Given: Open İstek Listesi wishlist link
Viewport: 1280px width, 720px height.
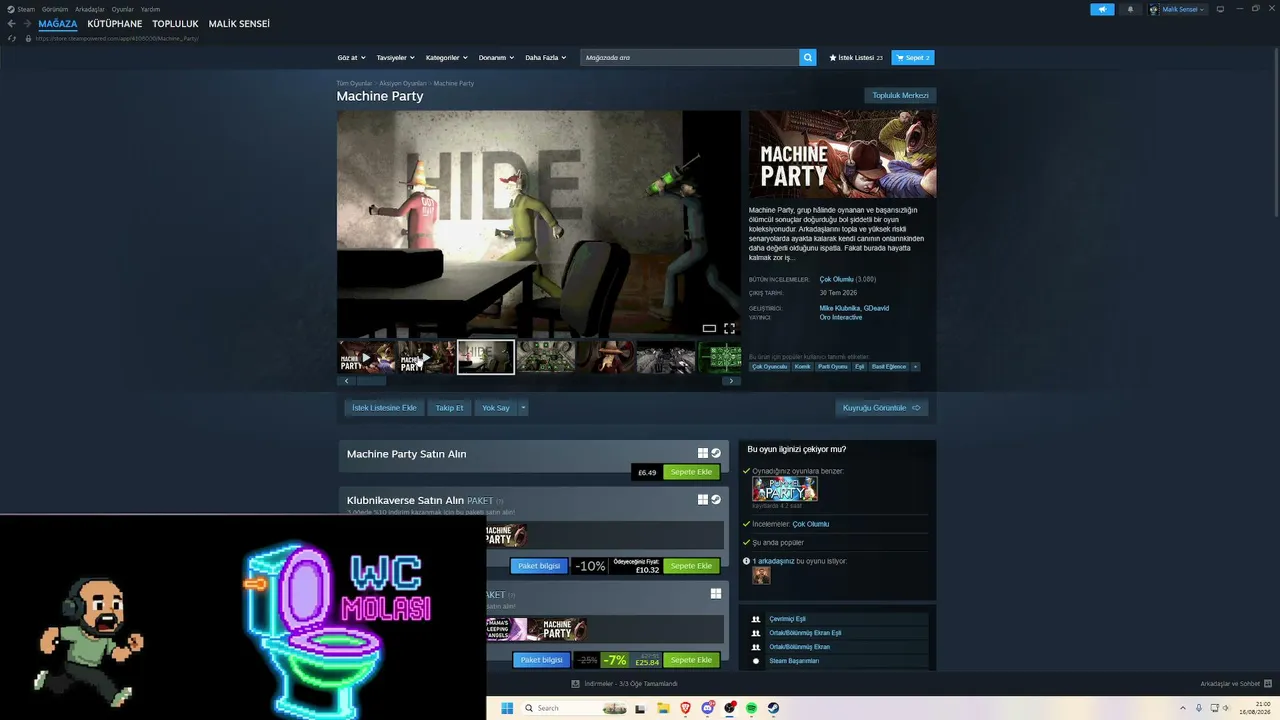Looking at the screenshot, I should coord(856,58).
